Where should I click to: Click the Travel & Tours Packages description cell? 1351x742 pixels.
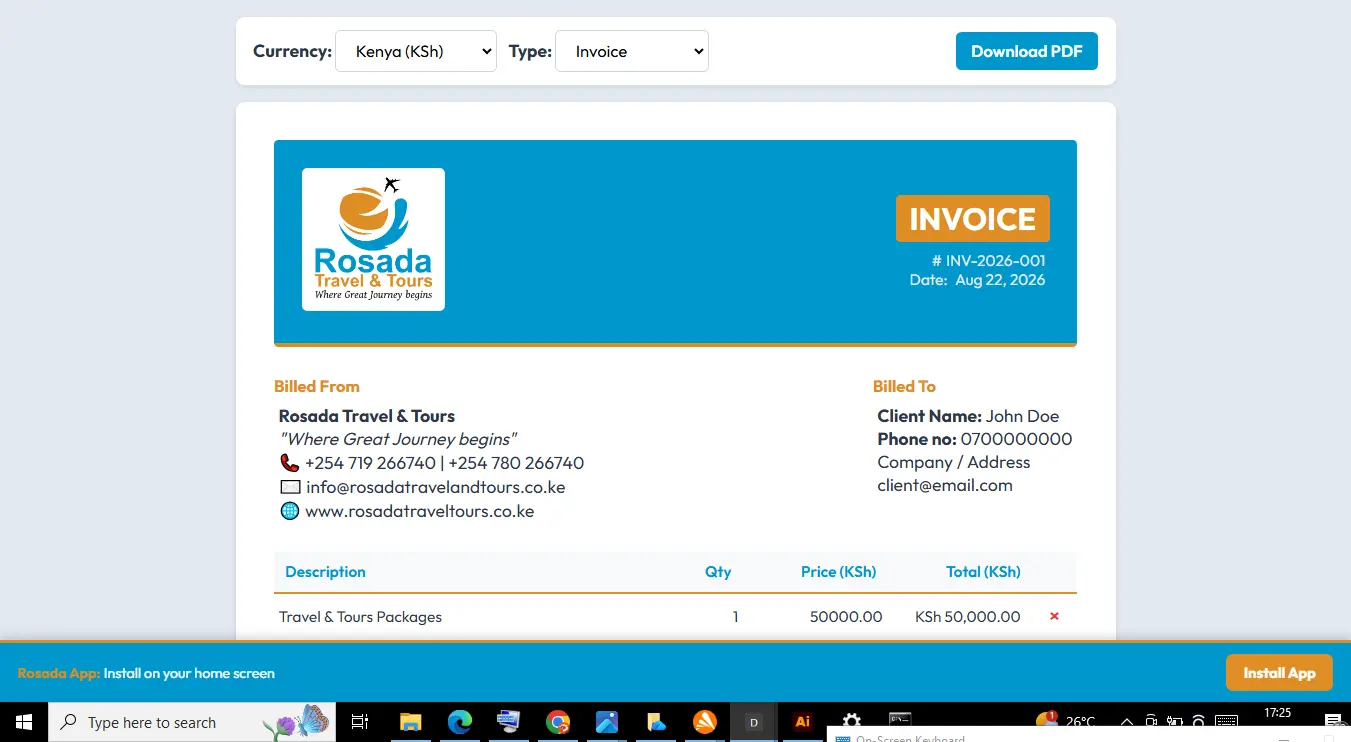click(360, 617)
